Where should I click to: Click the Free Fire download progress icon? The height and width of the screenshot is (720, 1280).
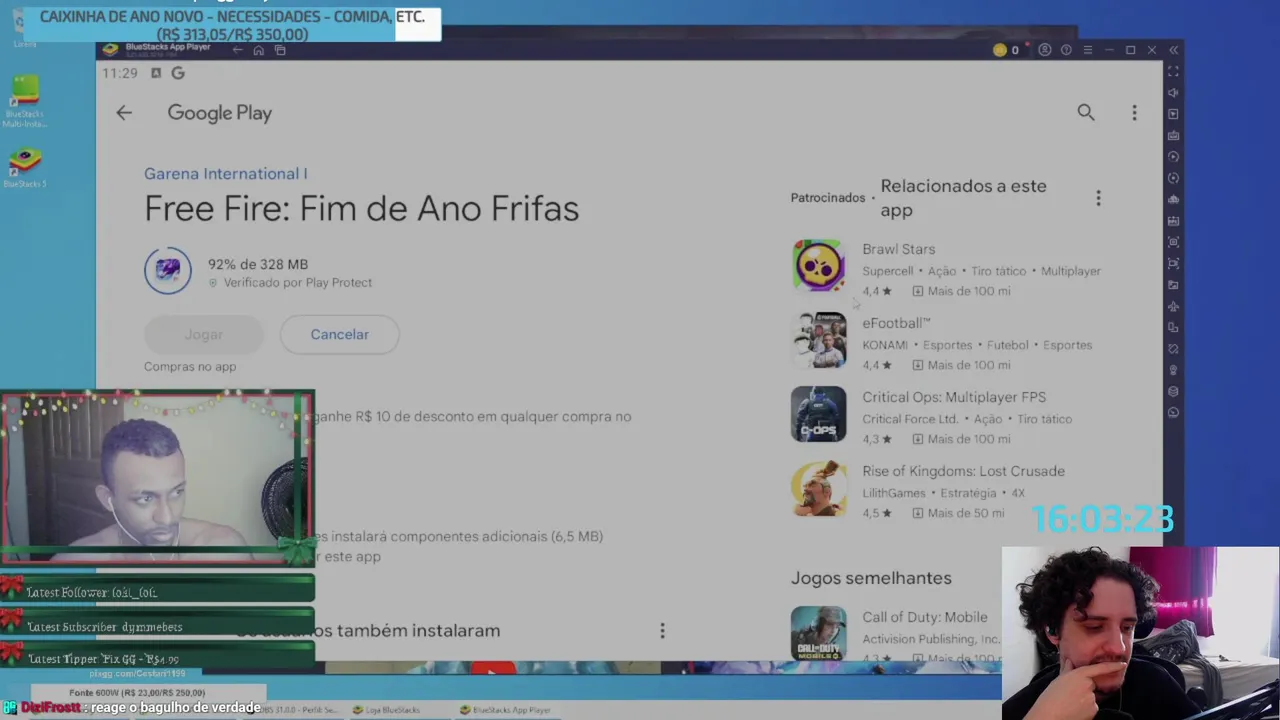pos(168,270)
